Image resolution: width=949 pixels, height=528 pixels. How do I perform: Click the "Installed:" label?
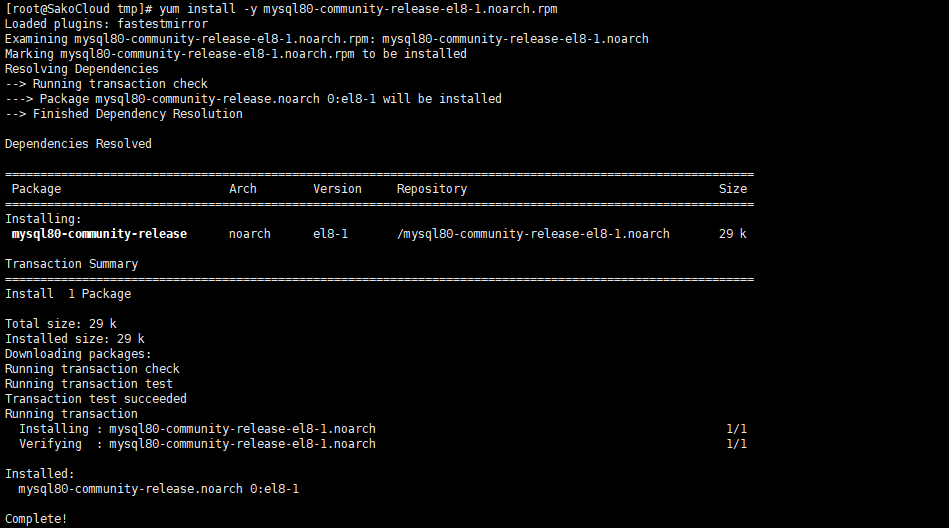39,474
